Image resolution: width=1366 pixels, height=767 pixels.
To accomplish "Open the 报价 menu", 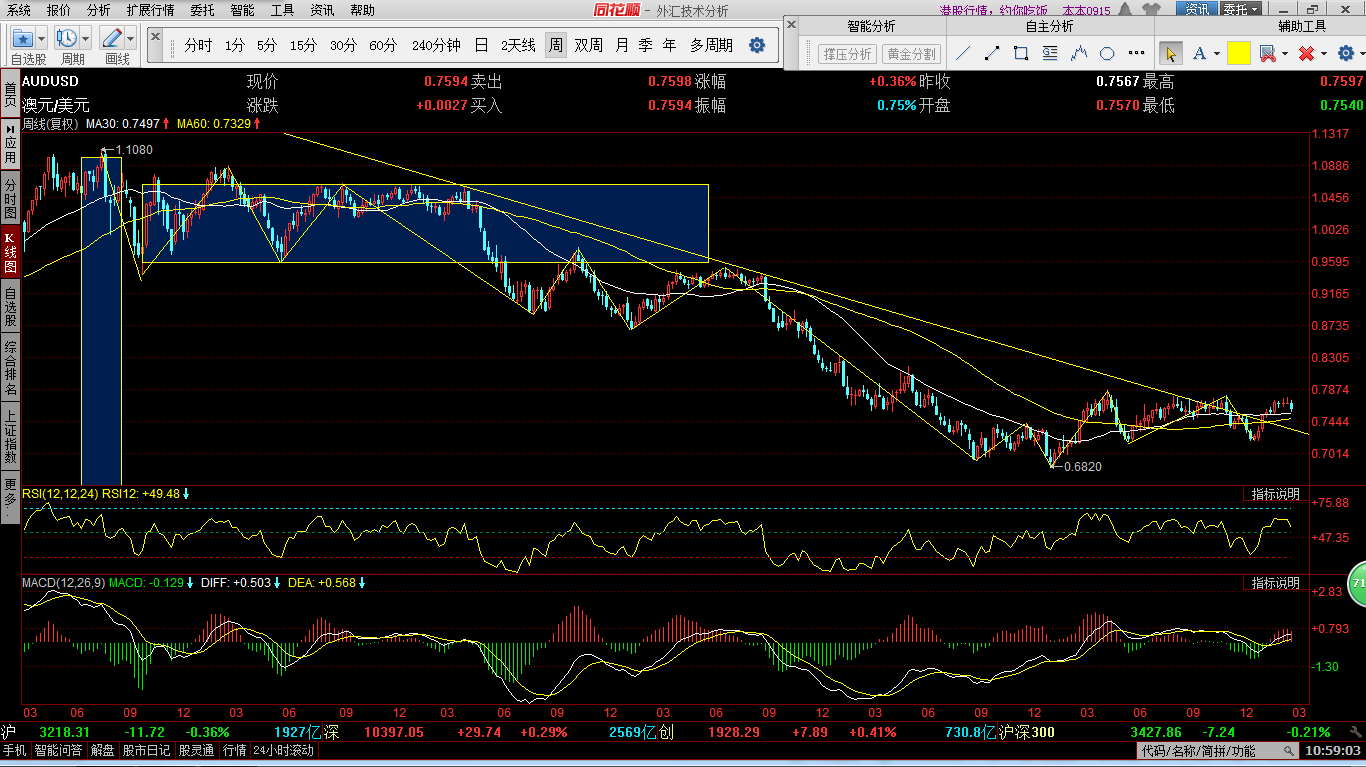I will click(x=59, y=10).
